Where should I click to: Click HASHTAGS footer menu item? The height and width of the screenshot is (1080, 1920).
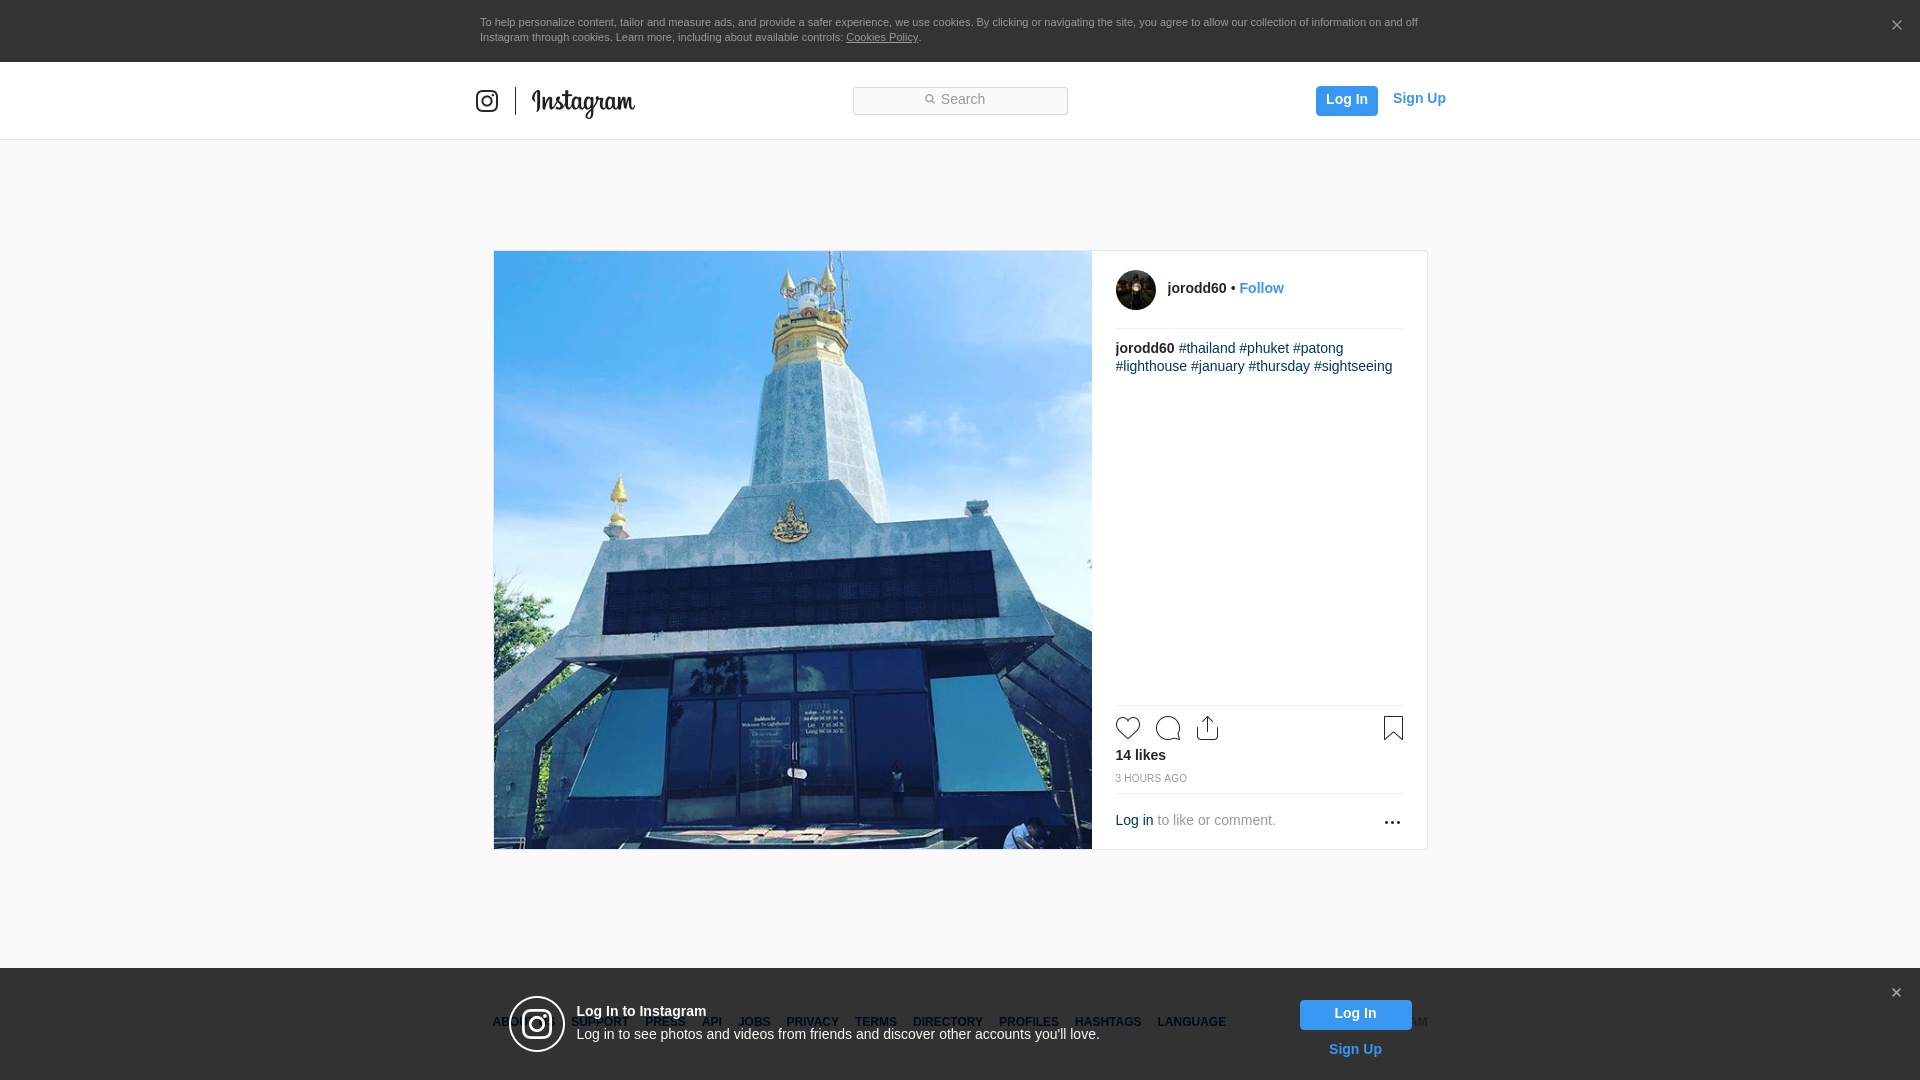(1108, 1022)
